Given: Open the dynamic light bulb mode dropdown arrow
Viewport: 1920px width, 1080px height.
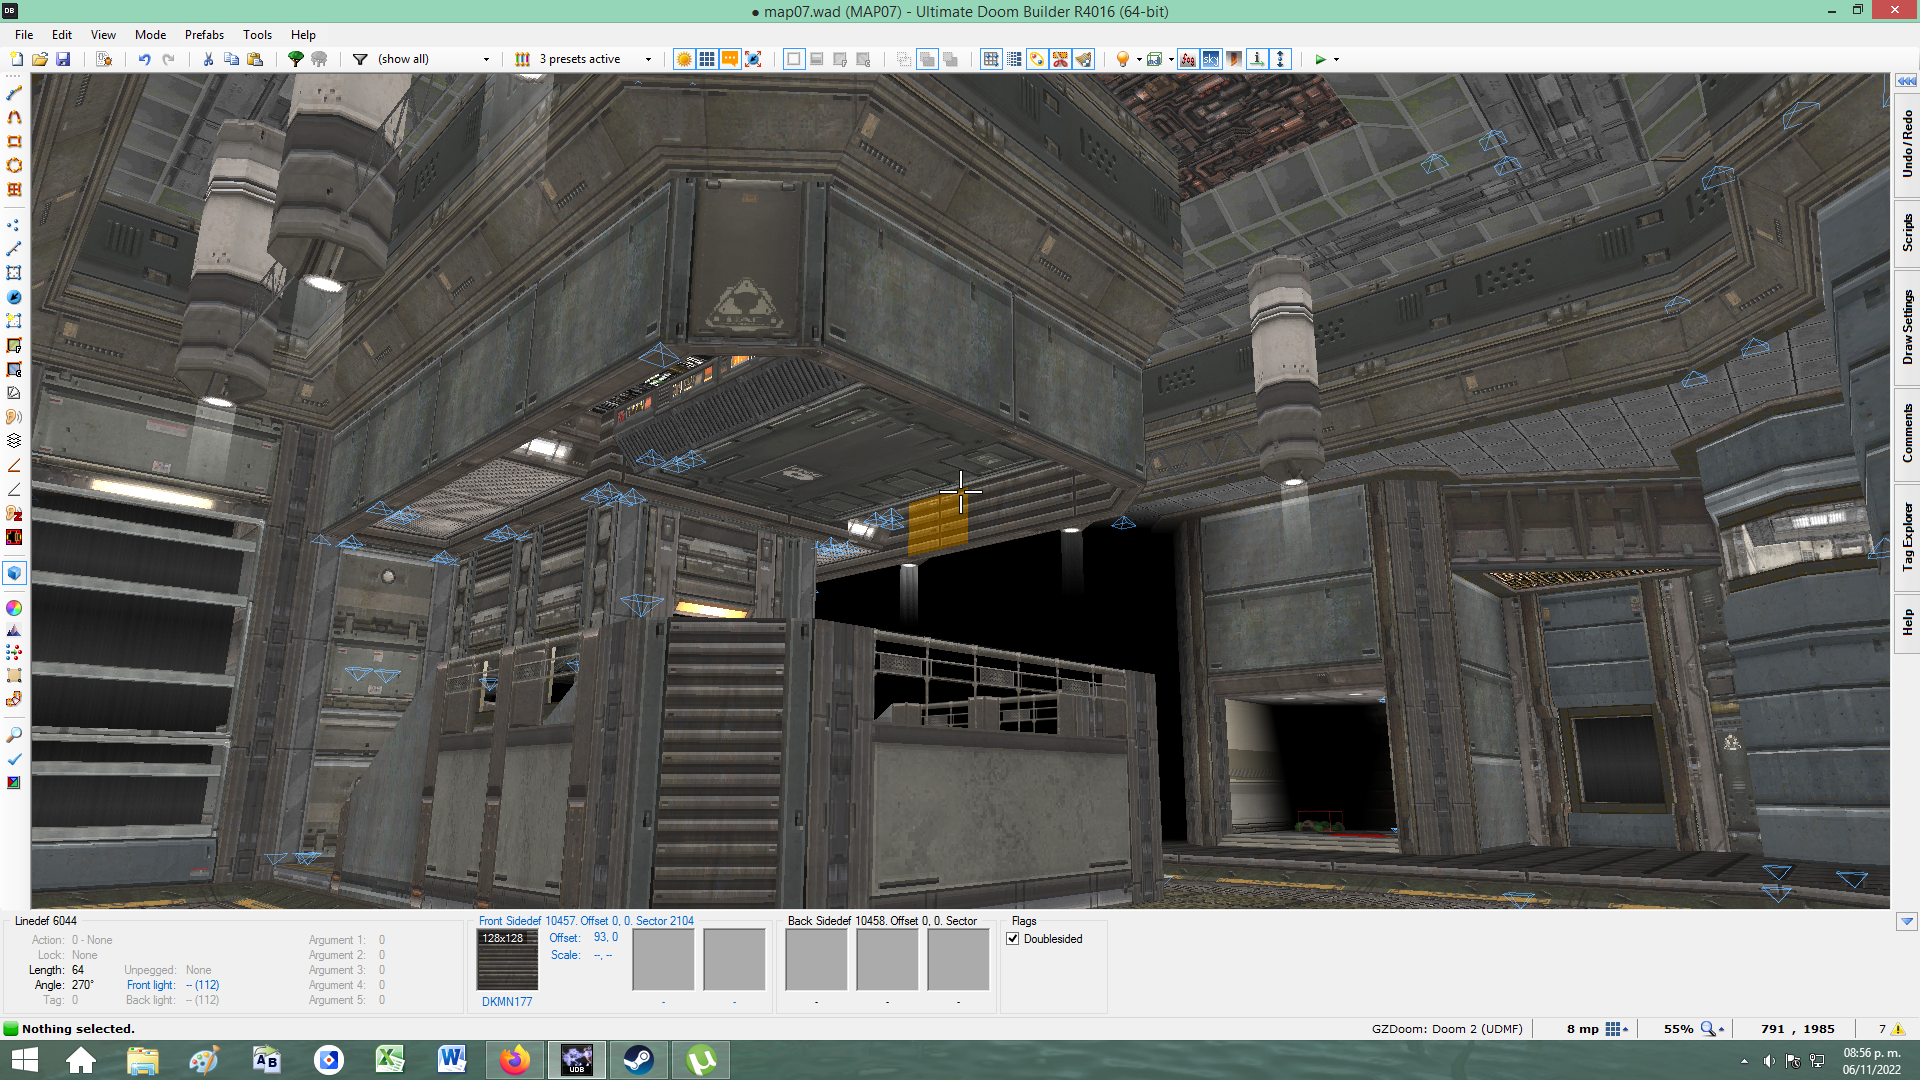Looking at the screenshot, I should 1139,60.
